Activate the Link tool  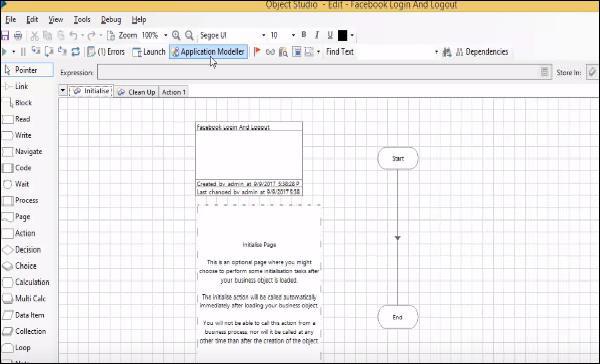point(16,87)
